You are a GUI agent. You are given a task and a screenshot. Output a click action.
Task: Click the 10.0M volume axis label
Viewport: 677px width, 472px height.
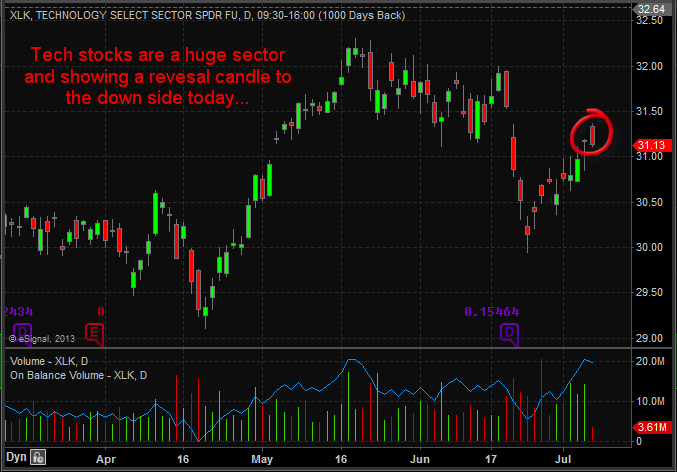[x=650, y=401]
